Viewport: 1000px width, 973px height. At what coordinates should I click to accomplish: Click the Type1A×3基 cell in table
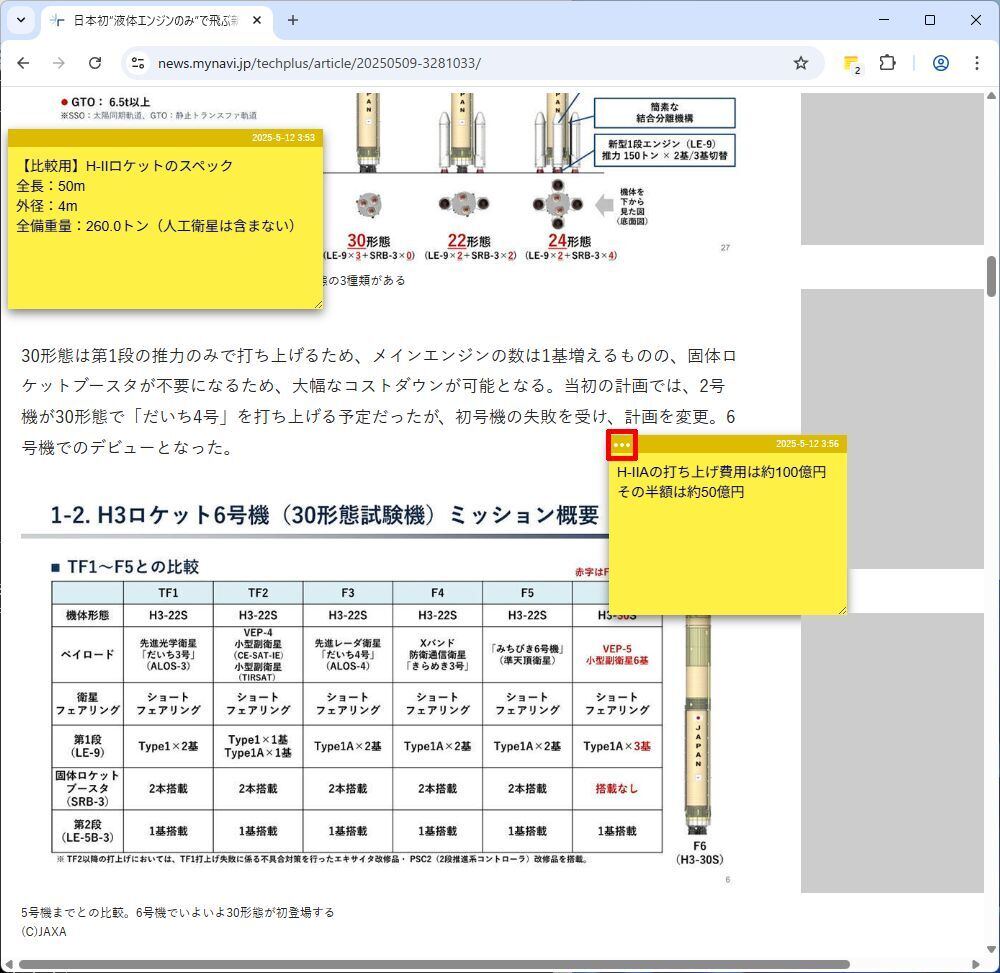[617, 746]
